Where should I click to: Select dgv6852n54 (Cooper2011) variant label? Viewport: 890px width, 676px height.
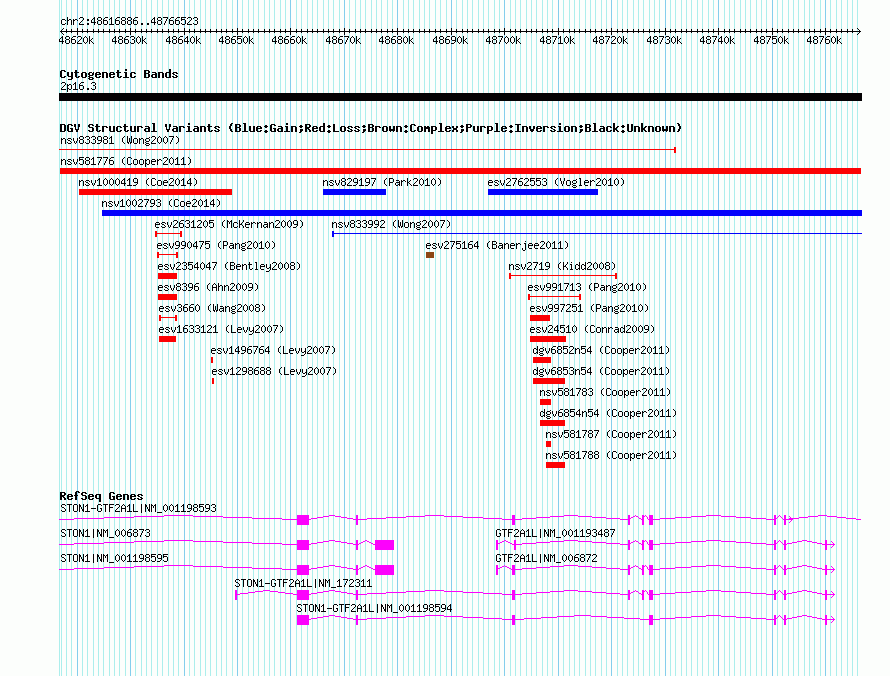click(601, 350)
